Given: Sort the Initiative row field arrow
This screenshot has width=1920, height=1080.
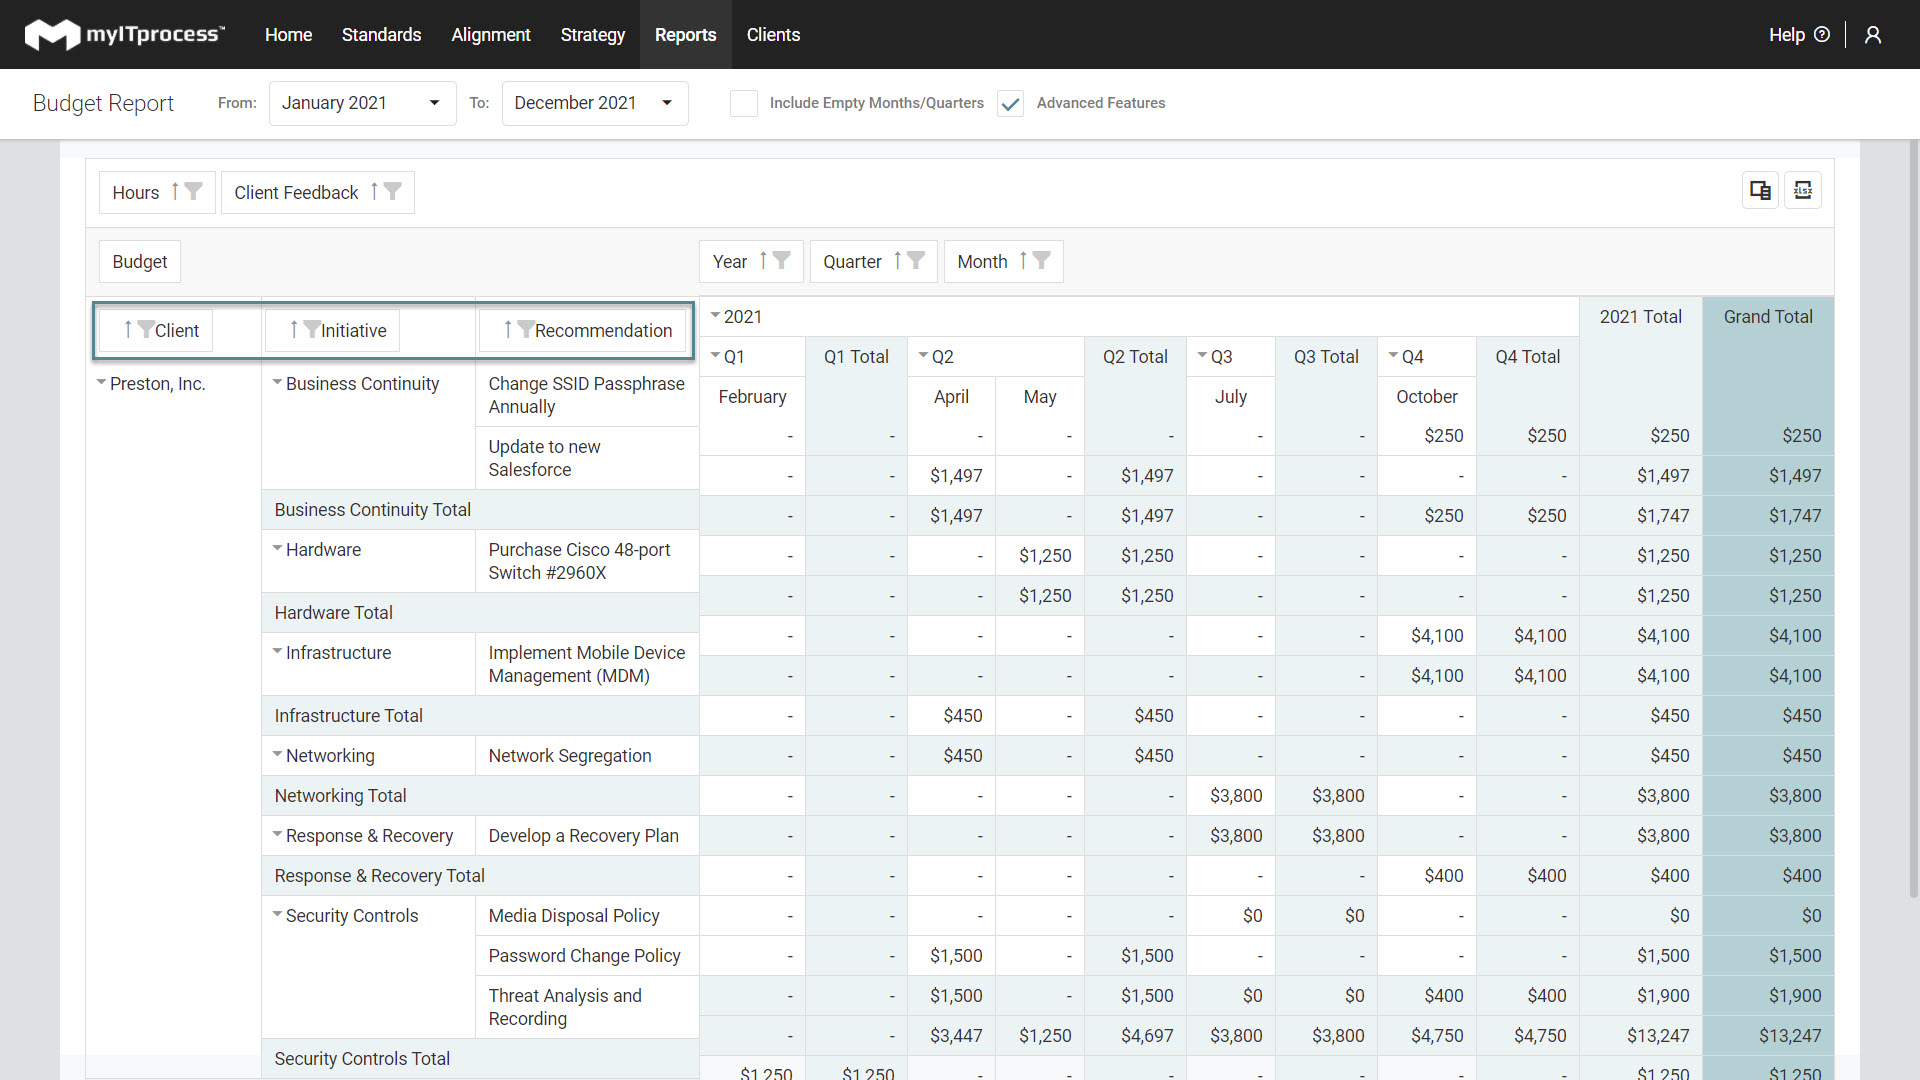Looking at the screenshot, I should click(294, 329).
